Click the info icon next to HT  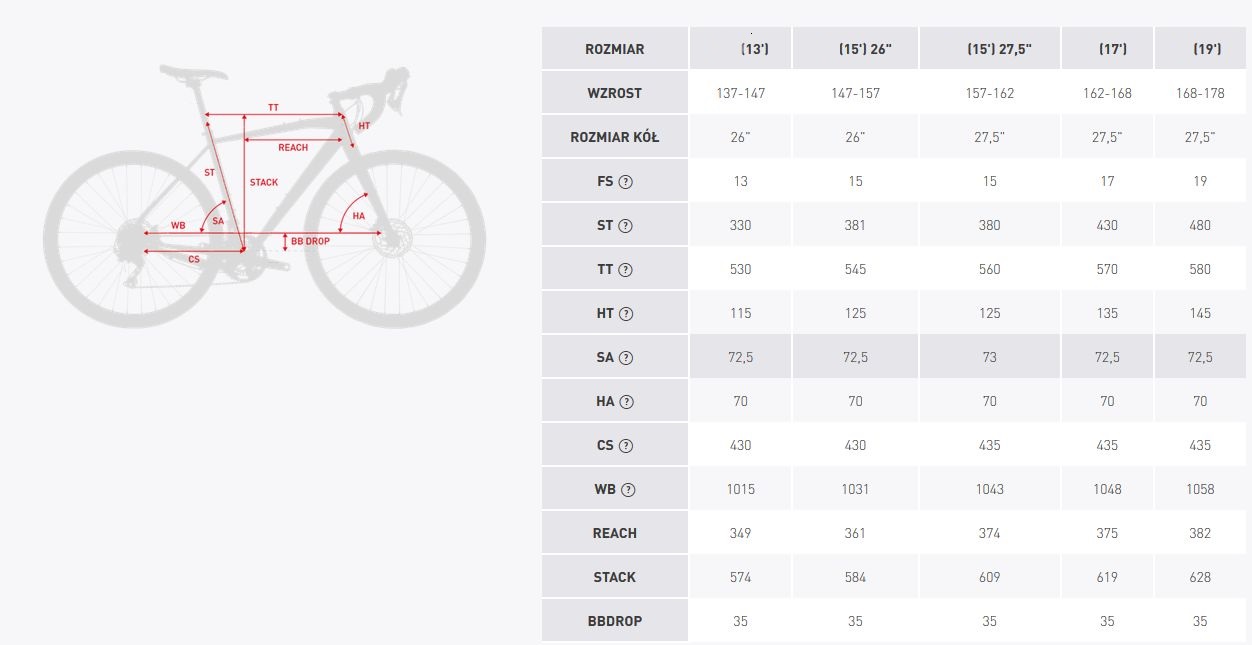pos(626,314)
